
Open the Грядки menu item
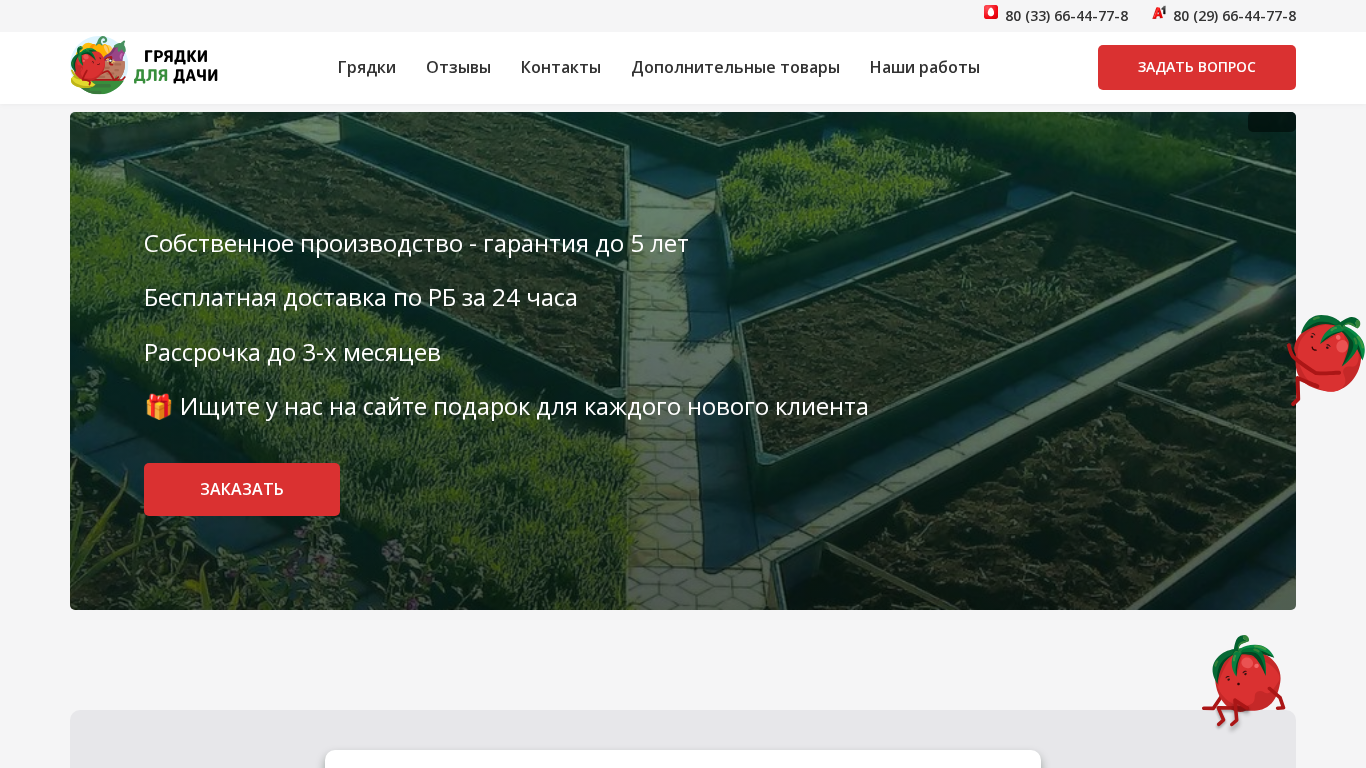point(367,67)
